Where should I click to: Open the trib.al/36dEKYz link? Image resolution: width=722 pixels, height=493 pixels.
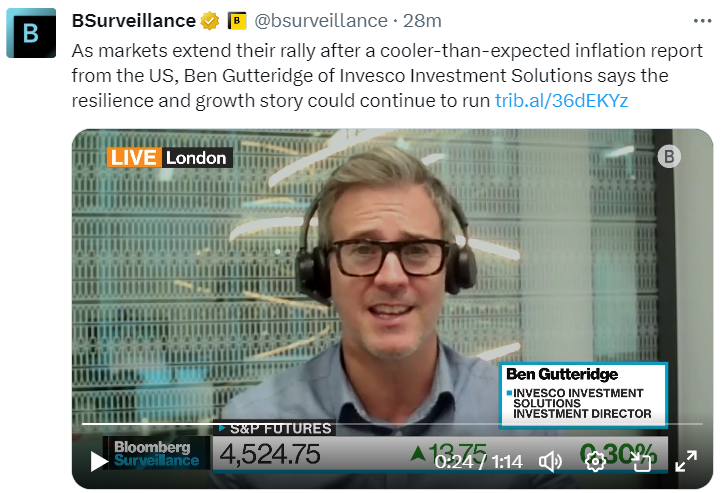(x=561, y=100)
